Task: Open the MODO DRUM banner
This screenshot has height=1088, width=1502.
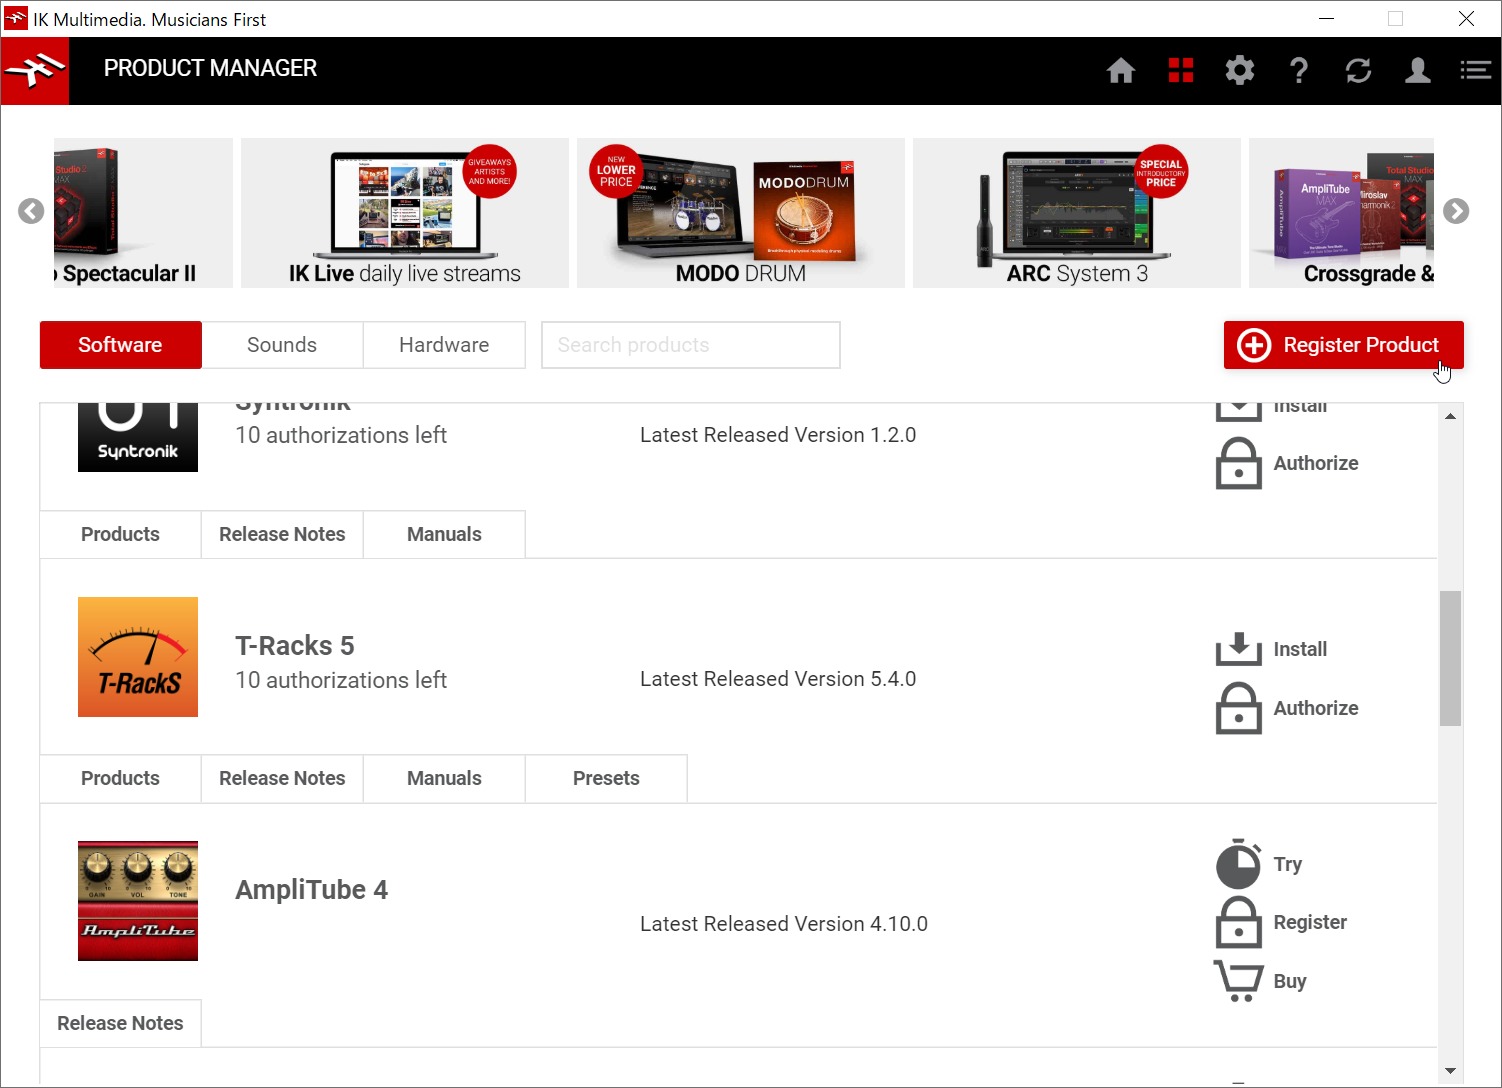Action: point(741,213)
